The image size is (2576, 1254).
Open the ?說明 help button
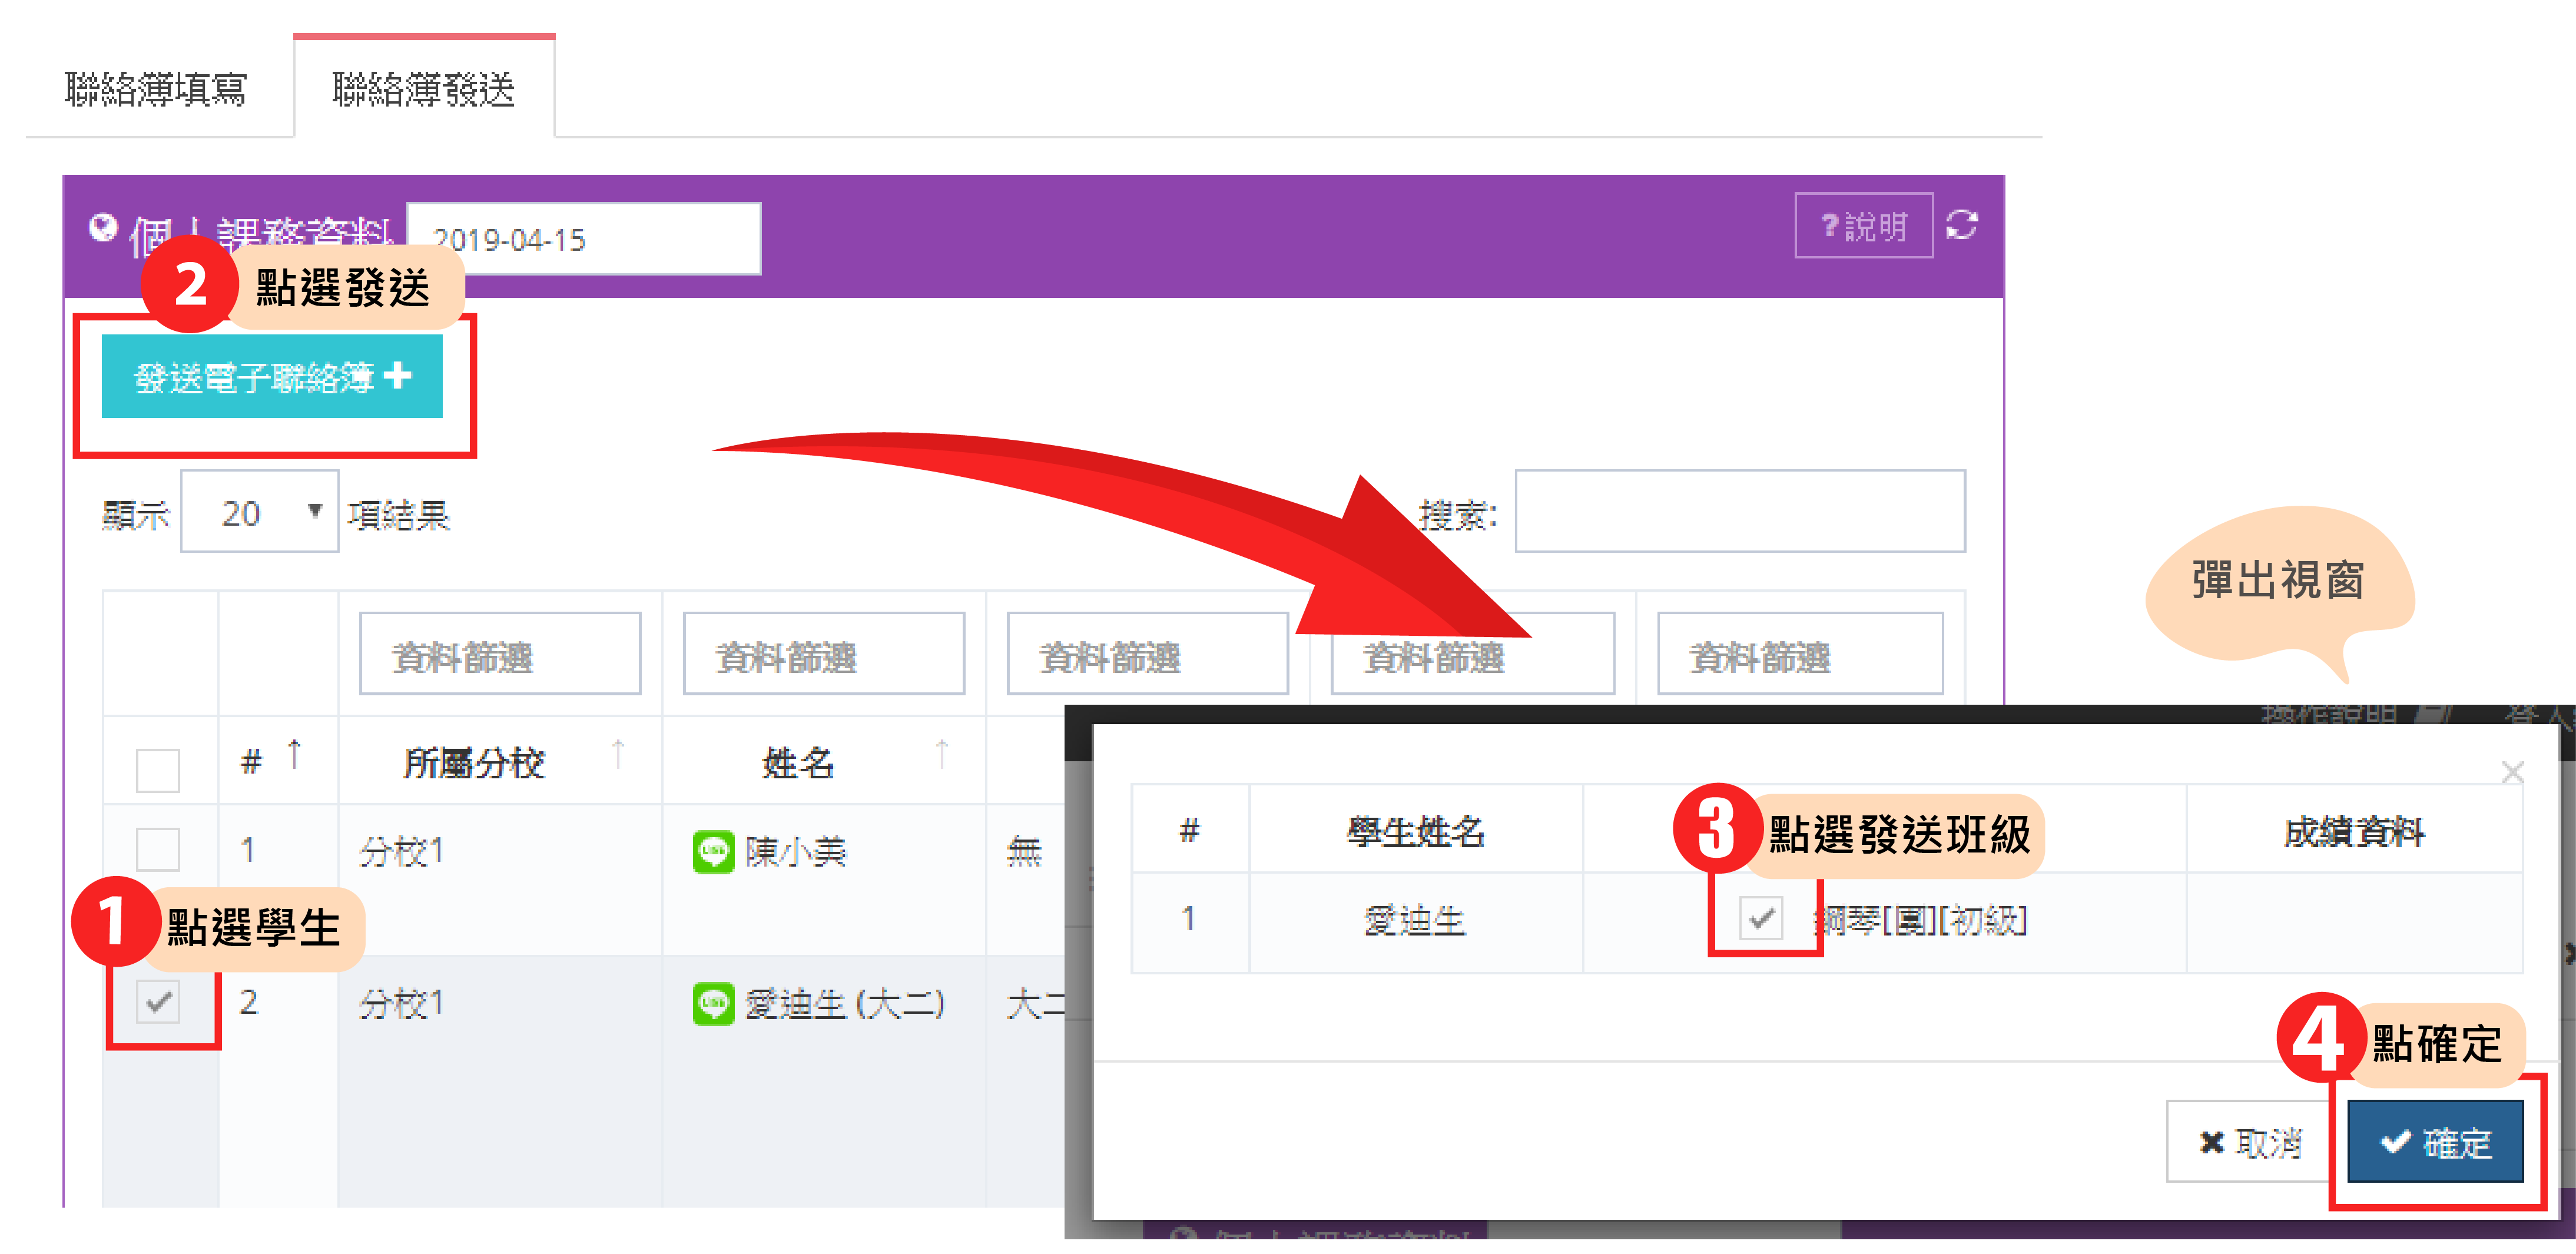(1863, 226)
